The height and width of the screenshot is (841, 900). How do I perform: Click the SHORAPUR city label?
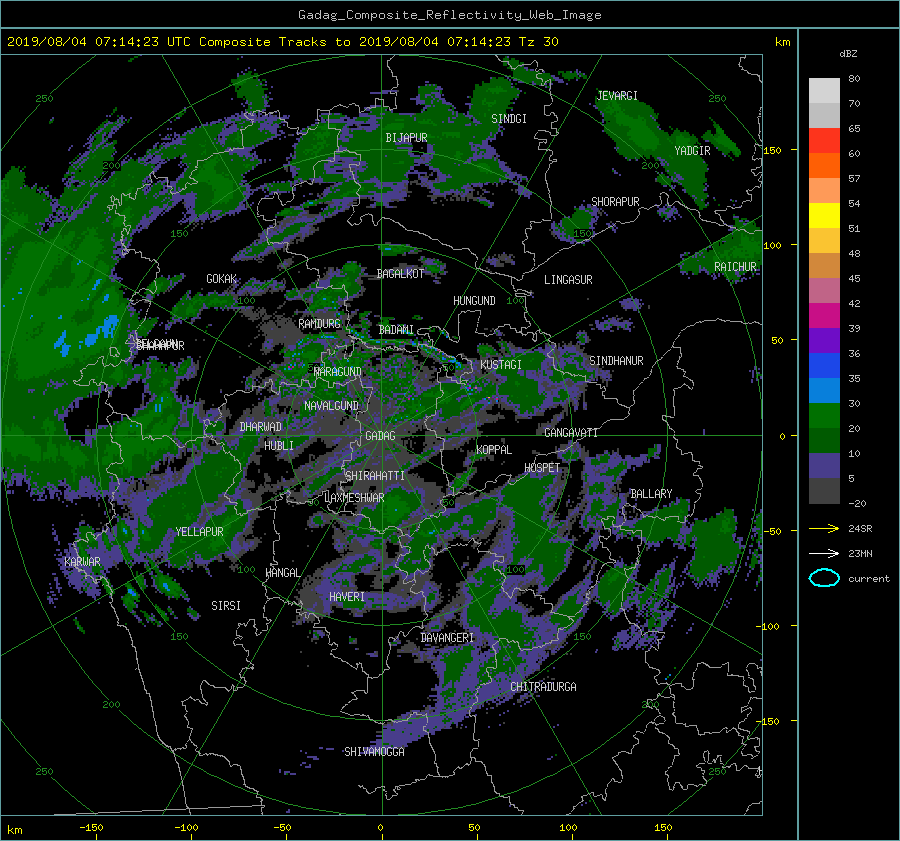pyautogui.click(x=615, y=202)
